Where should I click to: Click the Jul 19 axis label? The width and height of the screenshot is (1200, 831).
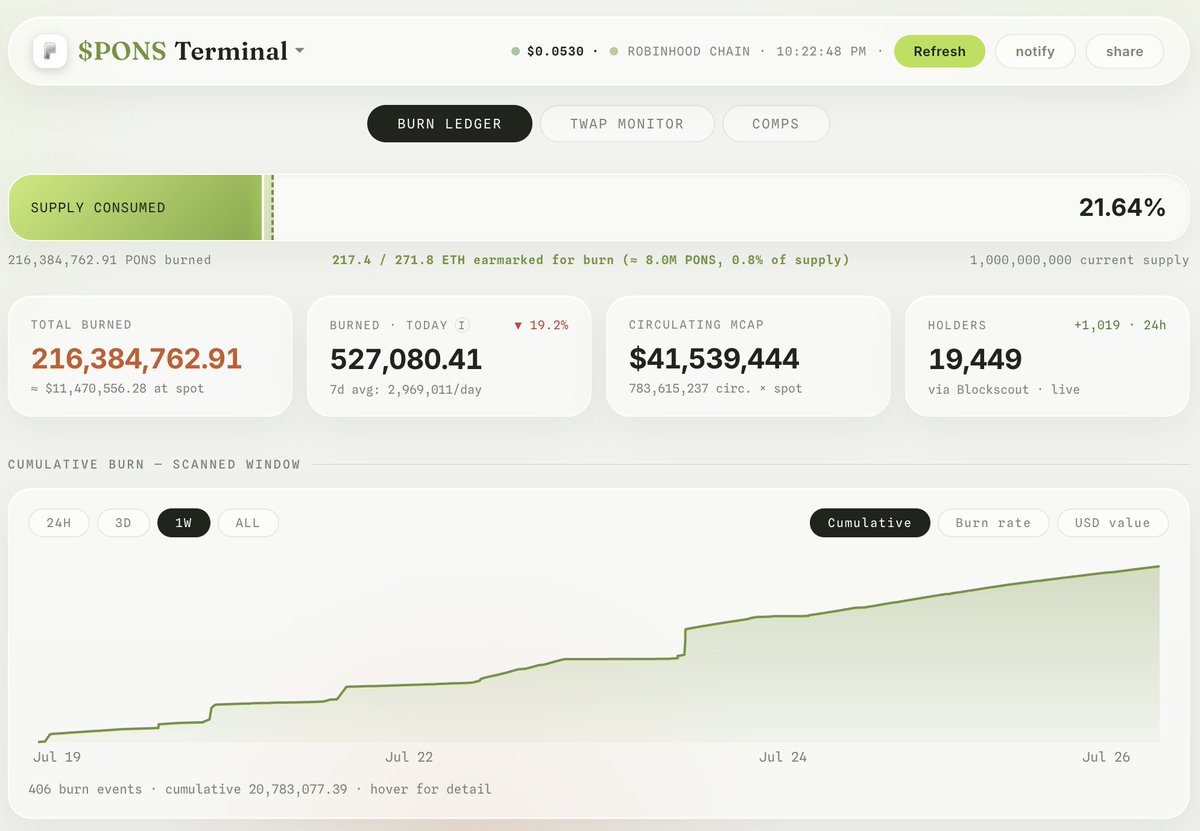click(x=59, y=757)
